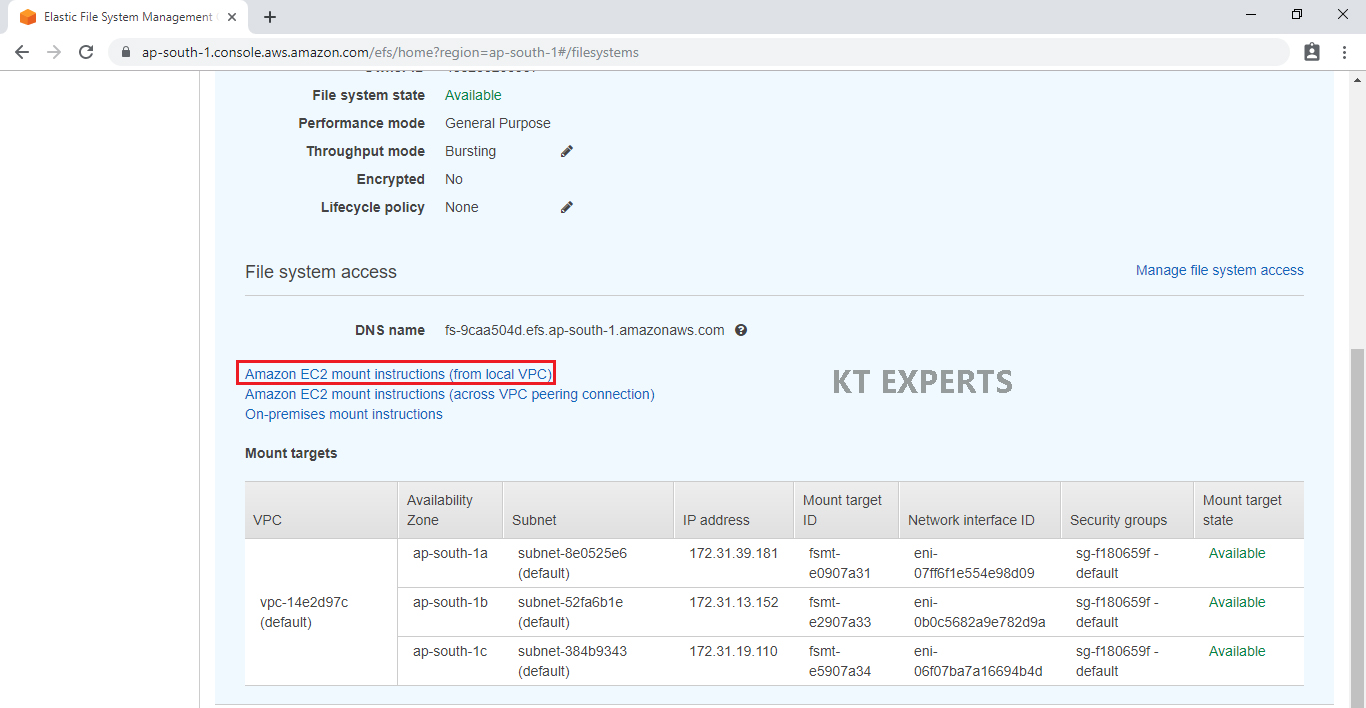The image size is (1366, 708).
Task: Click IP address 172.31.19.110
Action: click(733, 651)
